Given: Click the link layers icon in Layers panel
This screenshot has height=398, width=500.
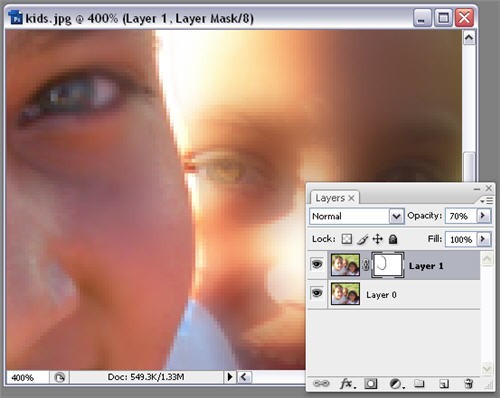Looking at the screenshot, I should (x=321, y=384).
